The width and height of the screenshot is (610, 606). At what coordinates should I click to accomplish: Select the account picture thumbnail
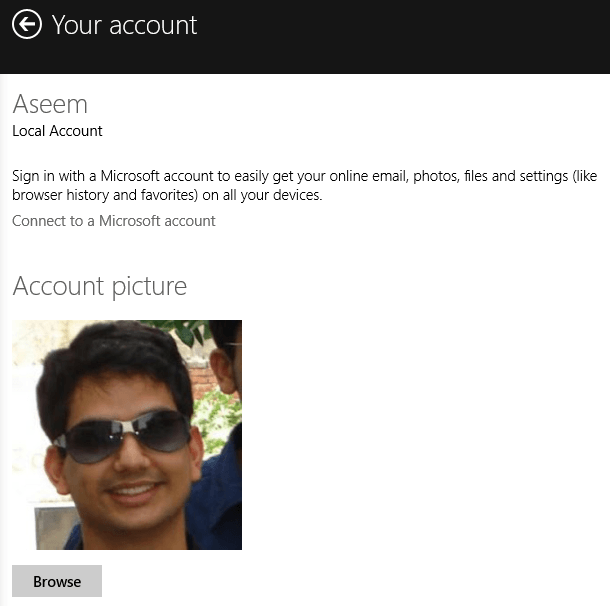127,435
